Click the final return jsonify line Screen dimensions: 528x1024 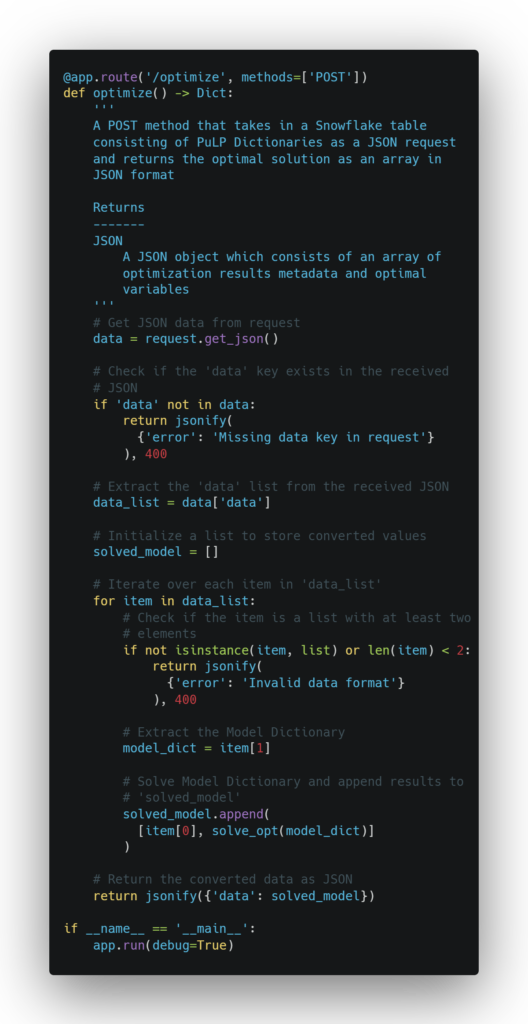click(x=234, y=895)
